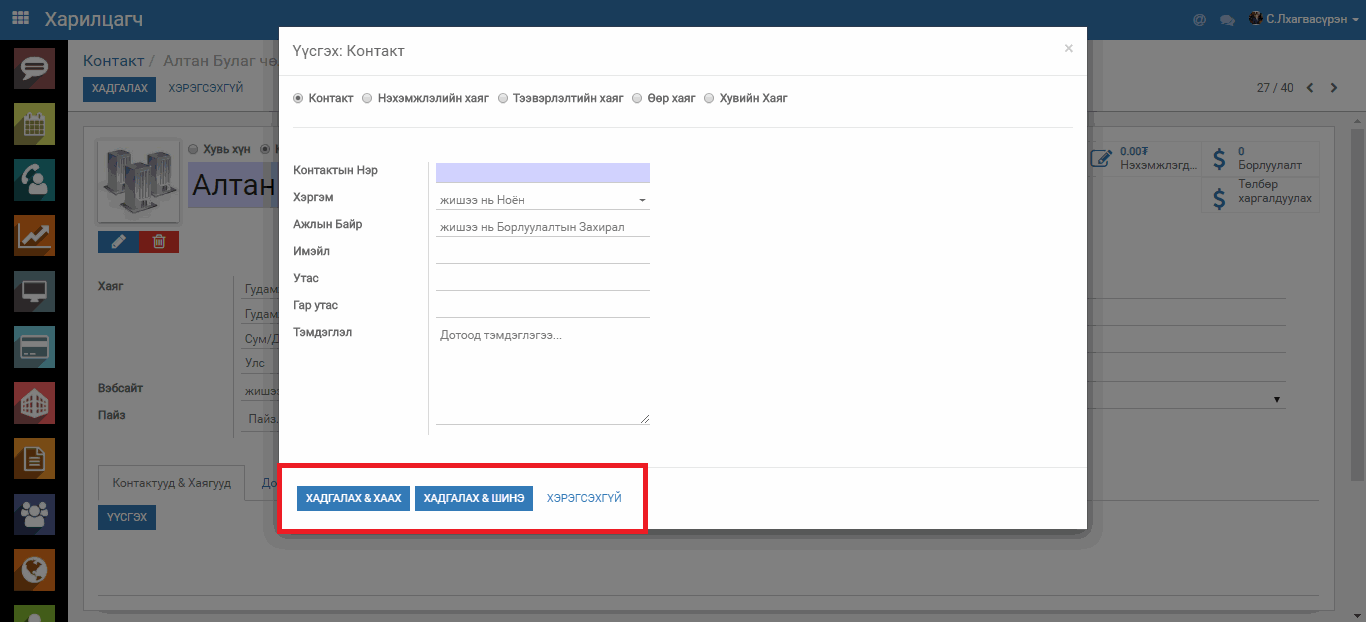The height and width of the screenshot is (622, 1366).
Task: Click the red building app icon
Action: coord(34,403)
